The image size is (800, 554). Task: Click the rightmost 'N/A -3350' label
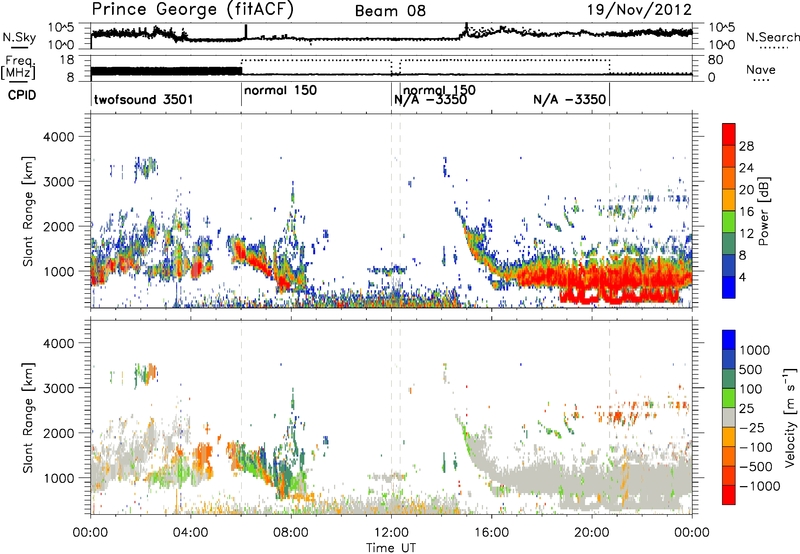570,99
